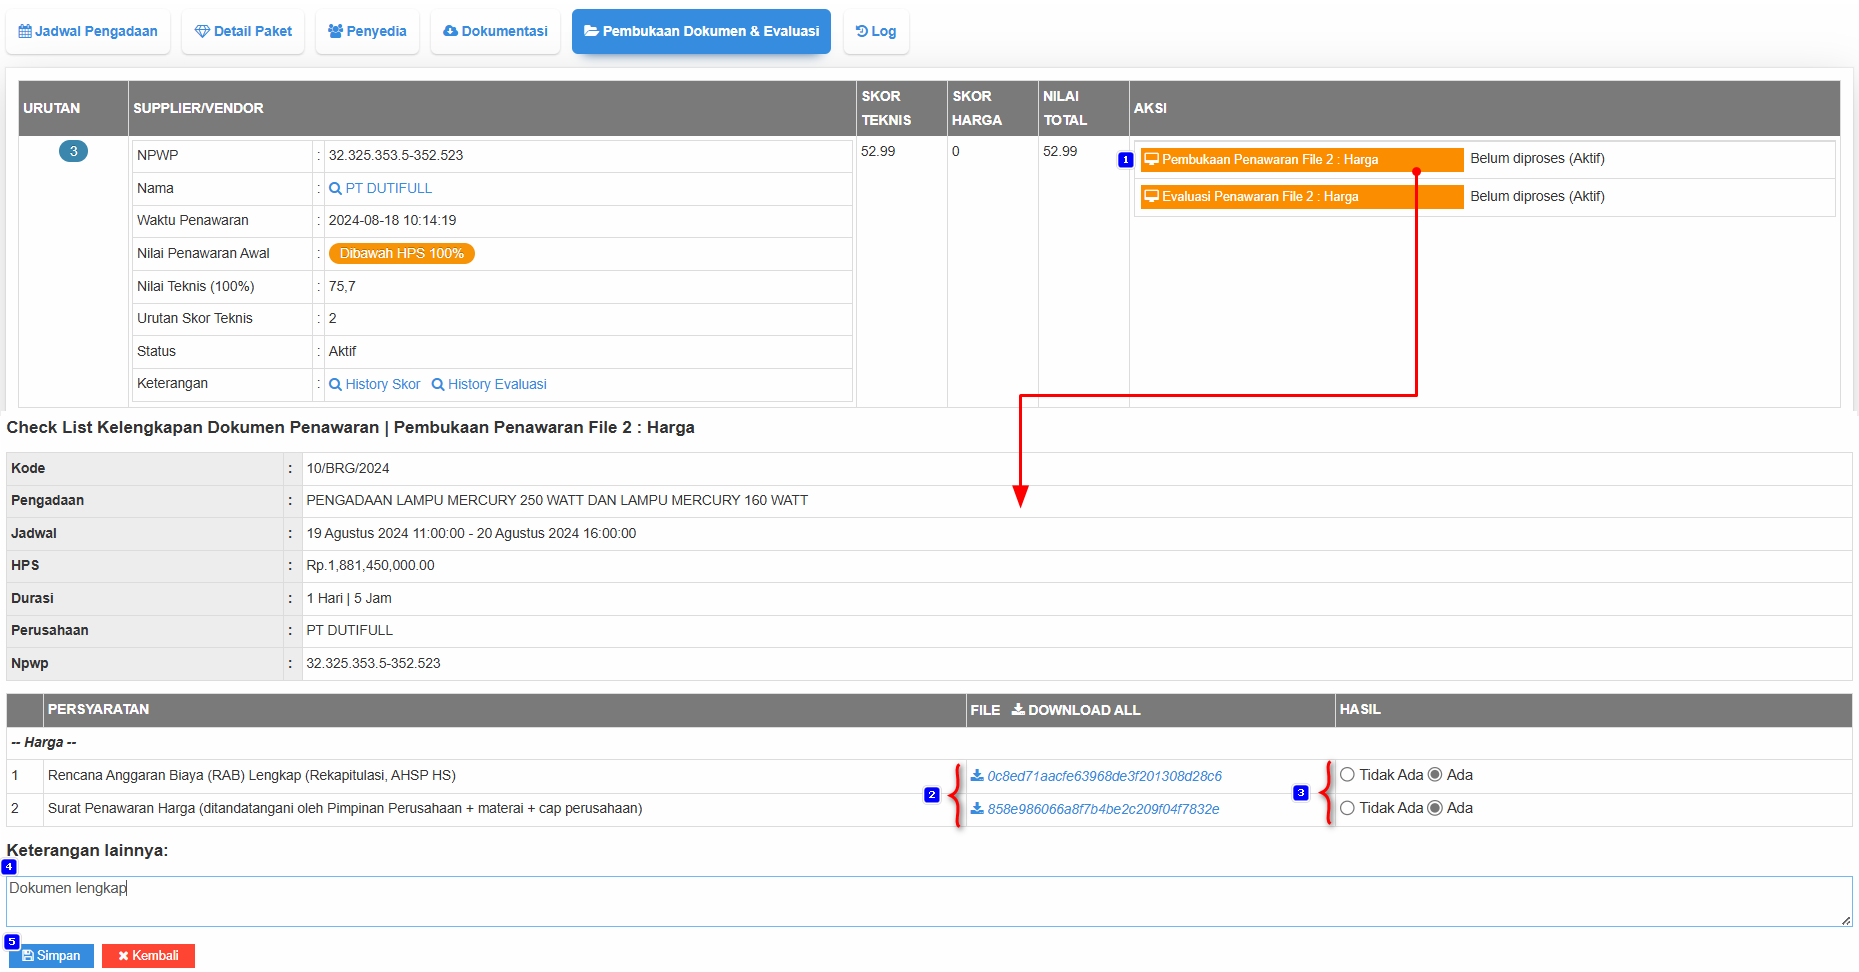The height and width of the screenshot is (972, 1859).
Task: Save the checklist with Simpan
Action: coord(52,956)
